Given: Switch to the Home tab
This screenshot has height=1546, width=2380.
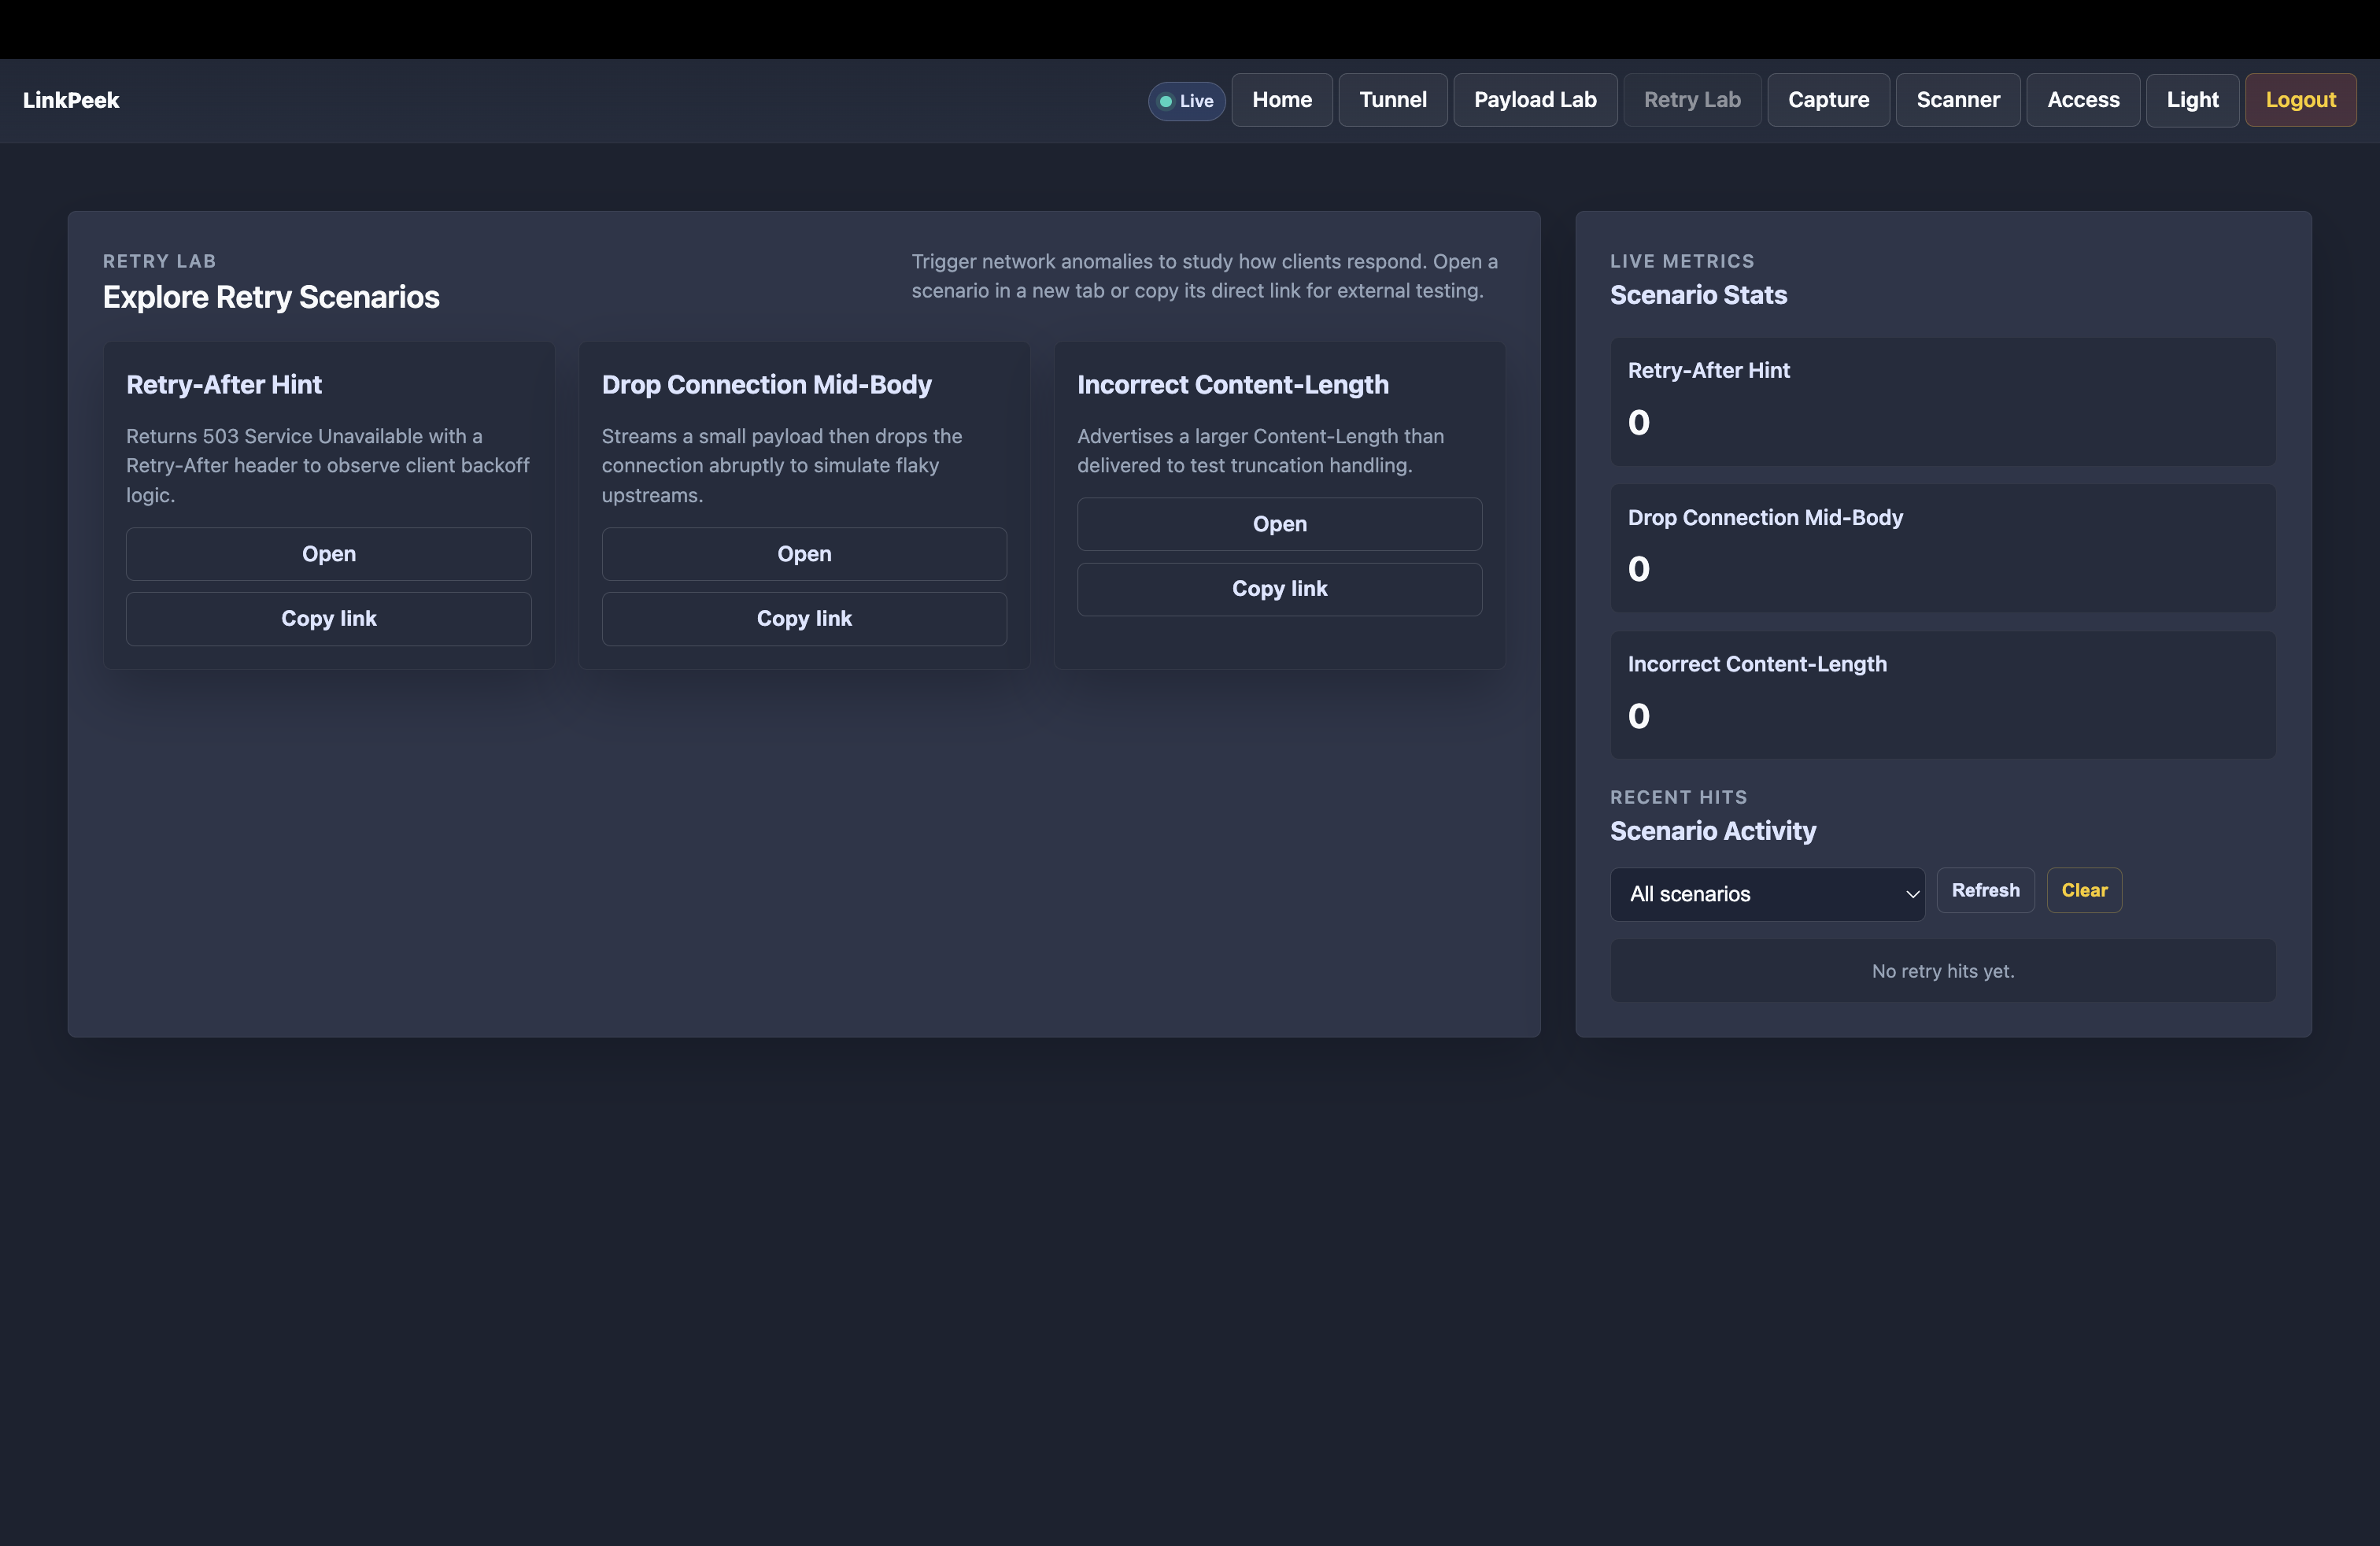Looking at the screenshot, I should (x=1282, y=100).
